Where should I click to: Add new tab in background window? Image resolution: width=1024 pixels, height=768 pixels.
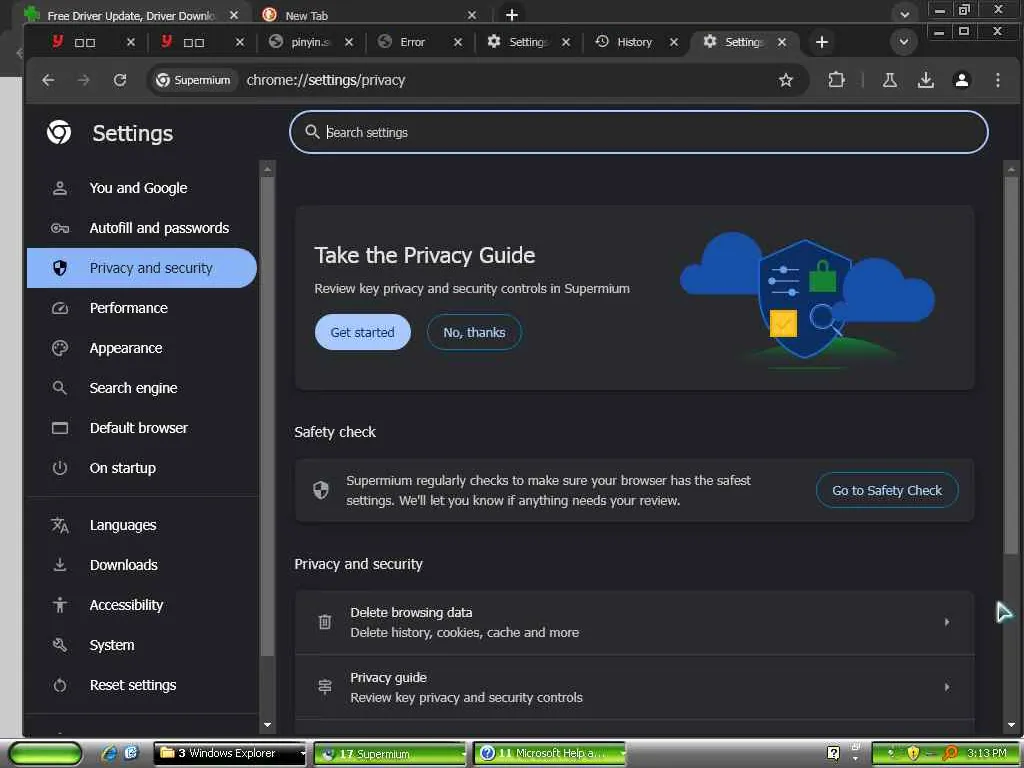pos(512,15)
